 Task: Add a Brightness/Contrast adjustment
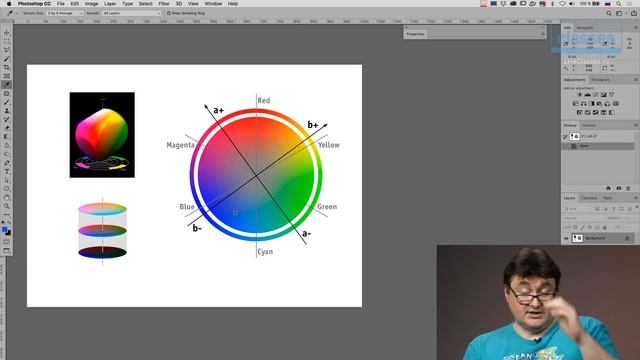[x=579, y=95]
